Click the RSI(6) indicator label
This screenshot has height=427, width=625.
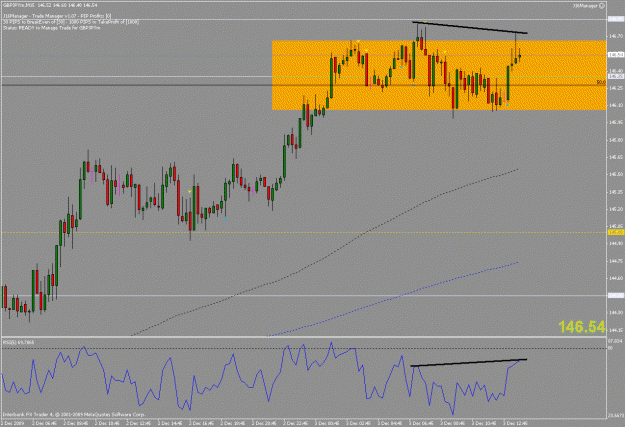pyautogui.click(x=18, y=342)
